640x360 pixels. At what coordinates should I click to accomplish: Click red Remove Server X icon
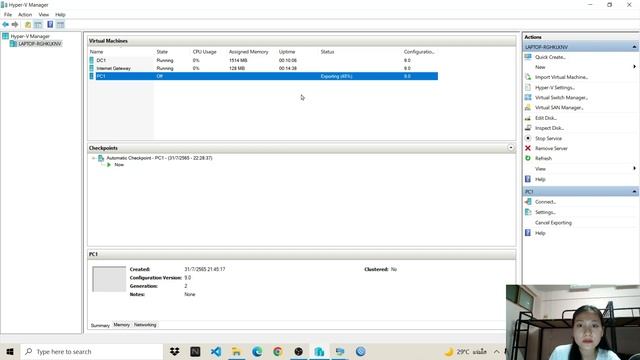click(528, 148)
